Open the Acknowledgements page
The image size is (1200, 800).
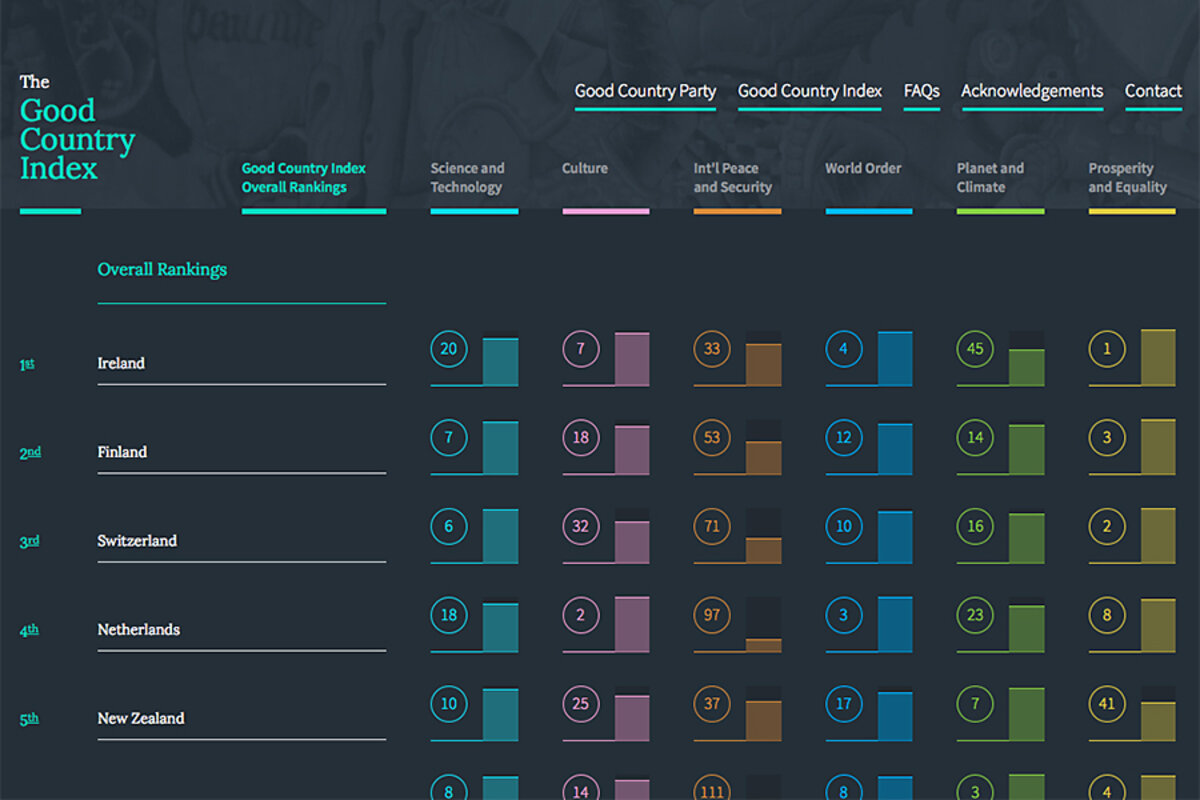click(1032, 91)
